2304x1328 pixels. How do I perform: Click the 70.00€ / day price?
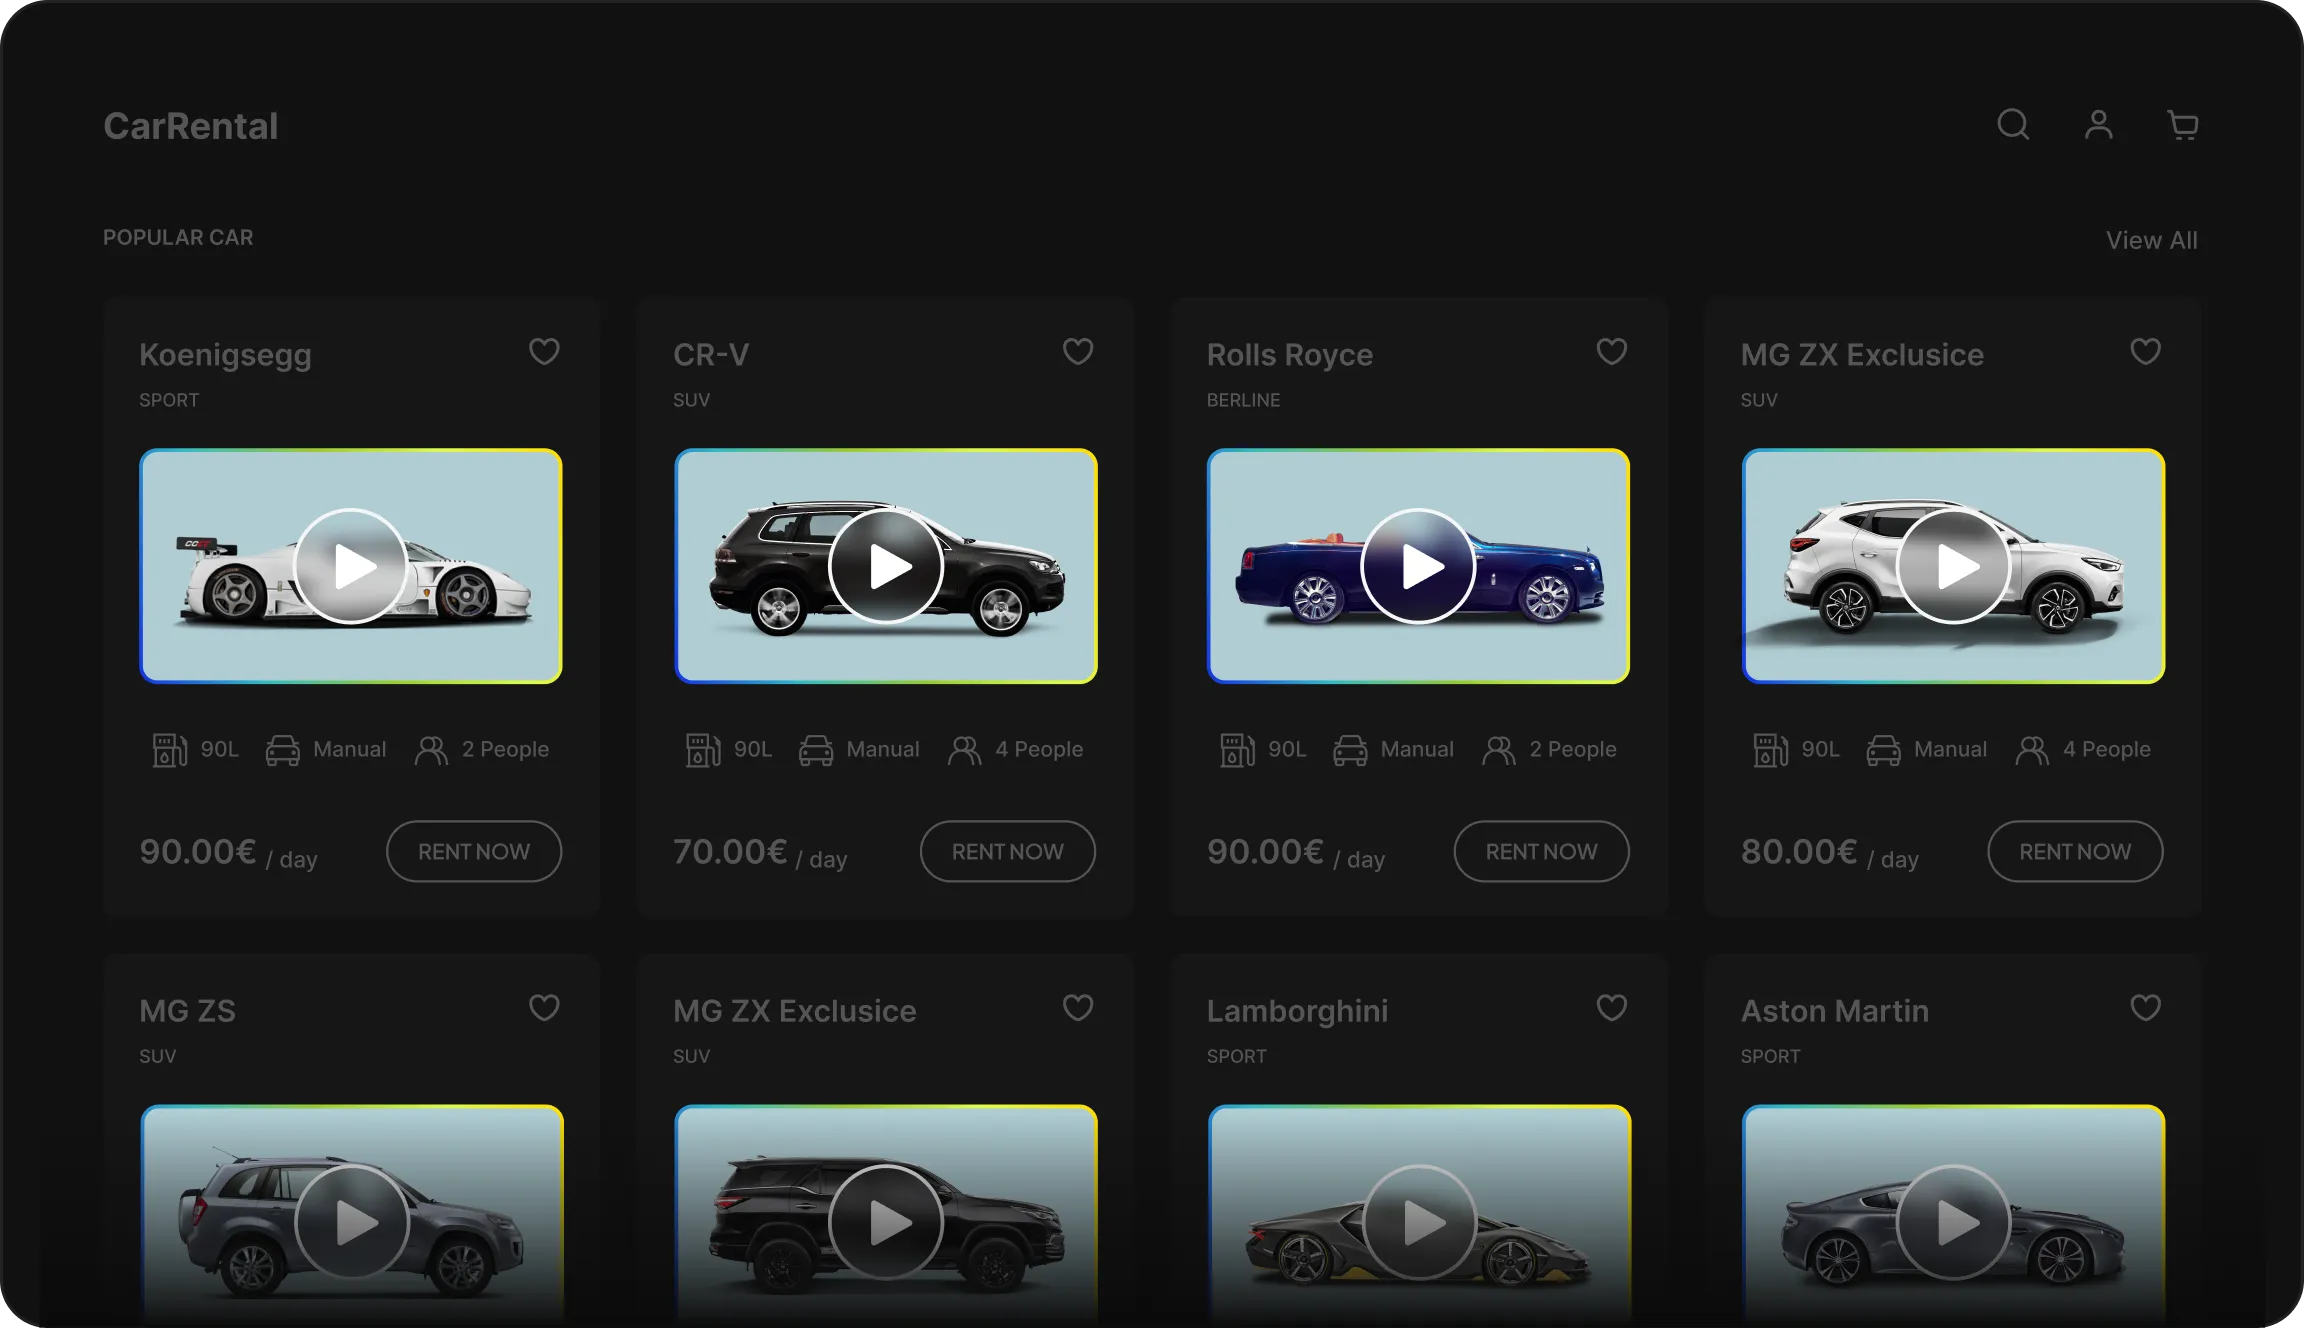click(x=760, y=853)
